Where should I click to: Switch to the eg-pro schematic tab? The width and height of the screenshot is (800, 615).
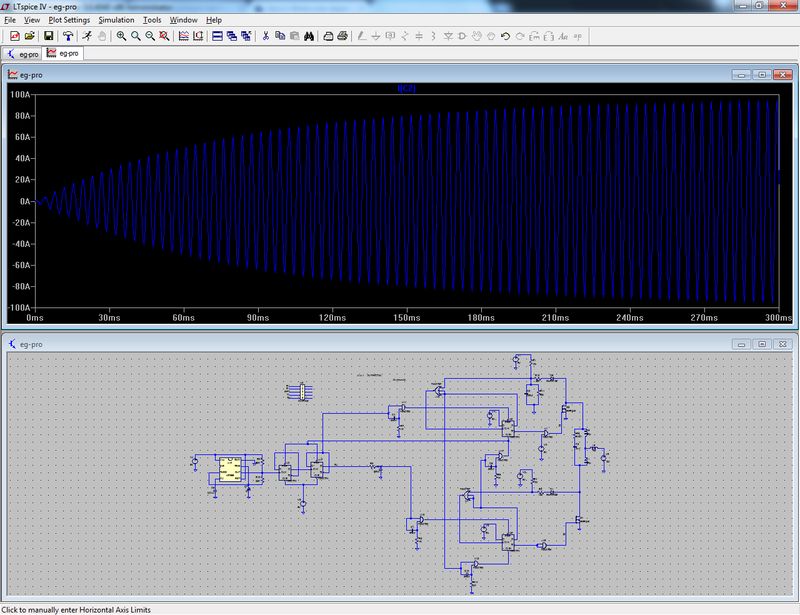click(x=22, y=54)
